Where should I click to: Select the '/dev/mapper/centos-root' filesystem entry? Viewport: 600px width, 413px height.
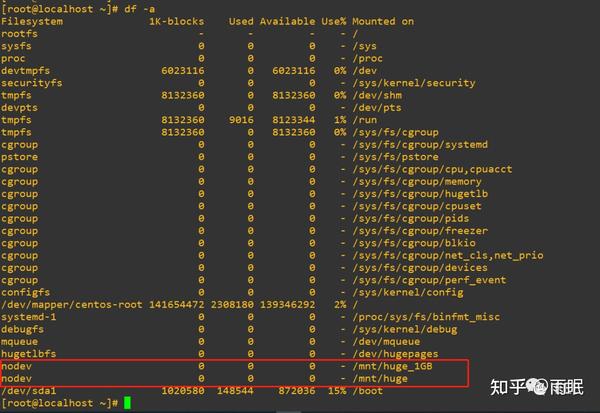tap(72, 305)
